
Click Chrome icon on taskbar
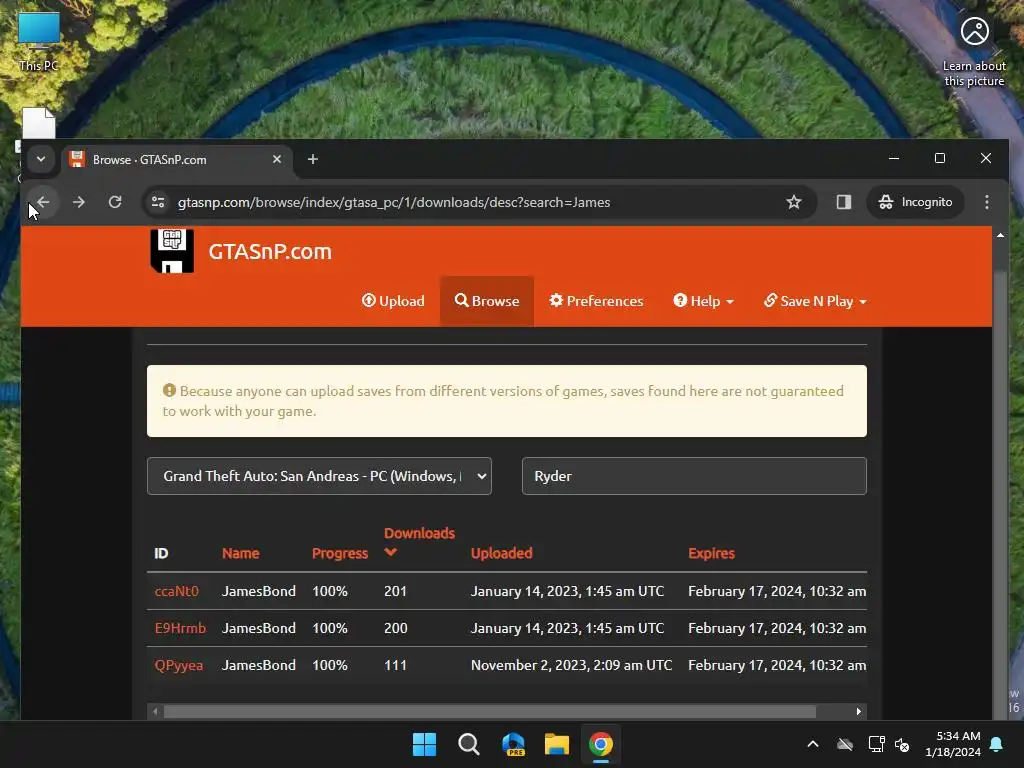pos(601,744)
